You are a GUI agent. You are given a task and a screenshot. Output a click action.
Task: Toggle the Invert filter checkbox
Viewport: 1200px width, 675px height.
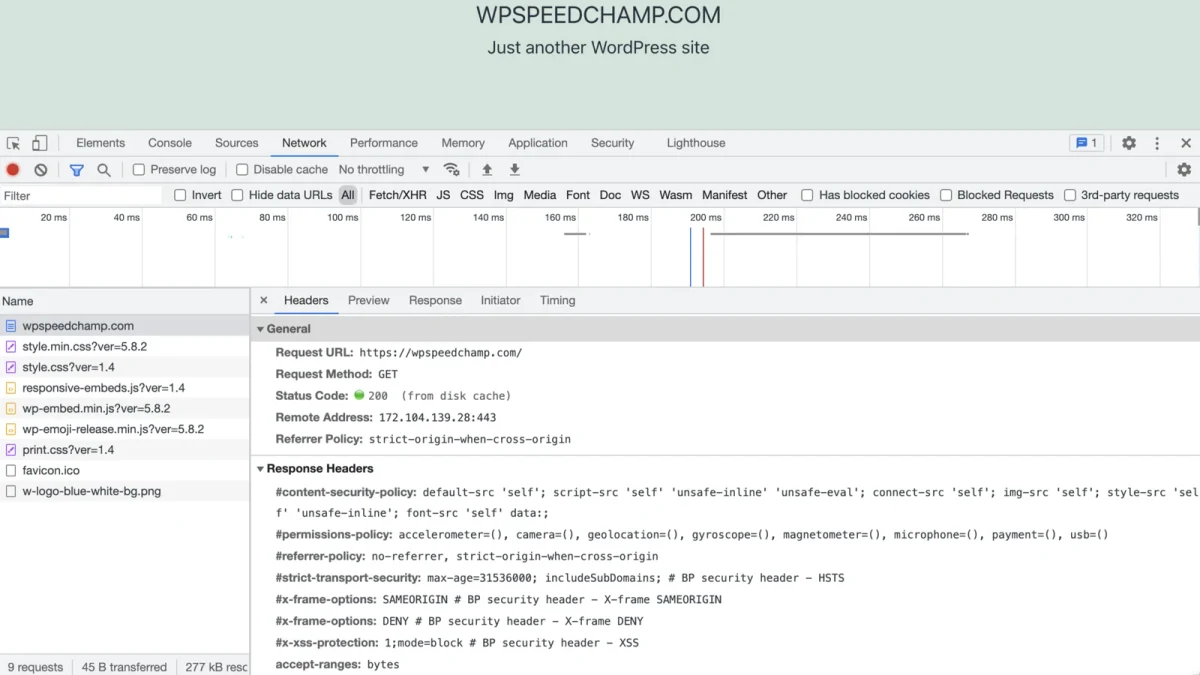point(180,195)
